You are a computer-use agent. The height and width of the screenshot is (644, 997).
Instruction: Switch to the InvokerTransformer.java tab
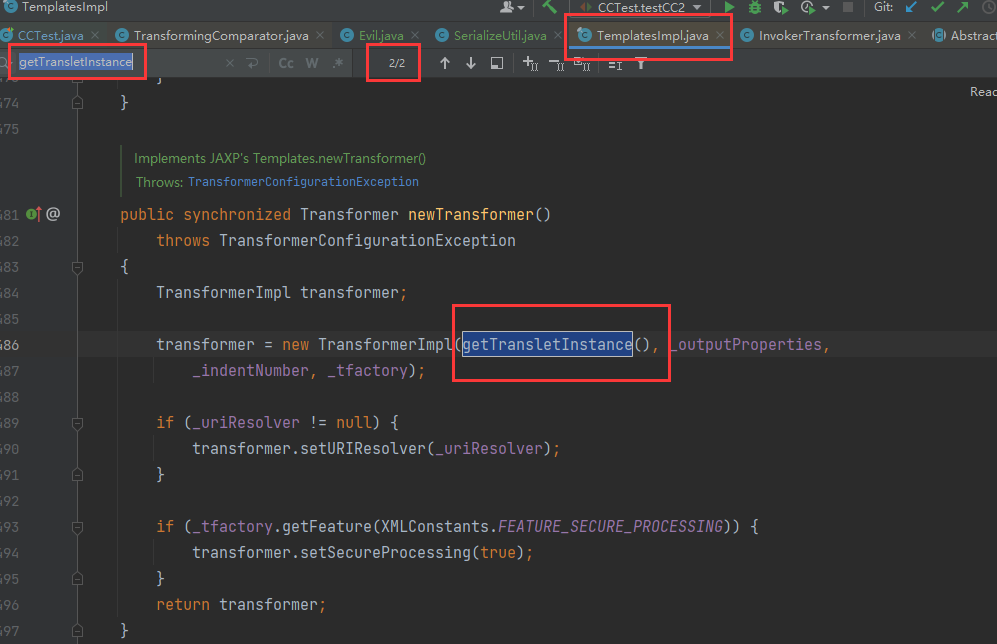(x=829, y=36)
